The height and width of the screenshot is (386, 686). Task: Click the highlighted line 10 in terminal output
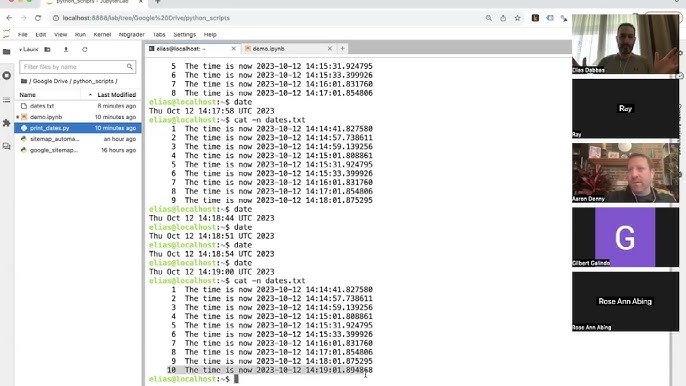270,370
